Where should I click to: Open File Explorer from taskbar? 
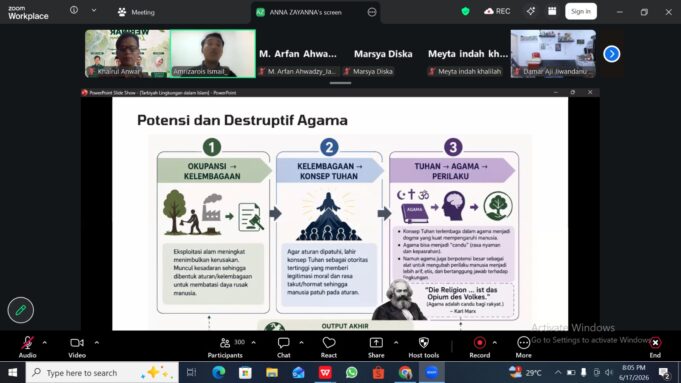pos(272,373)
